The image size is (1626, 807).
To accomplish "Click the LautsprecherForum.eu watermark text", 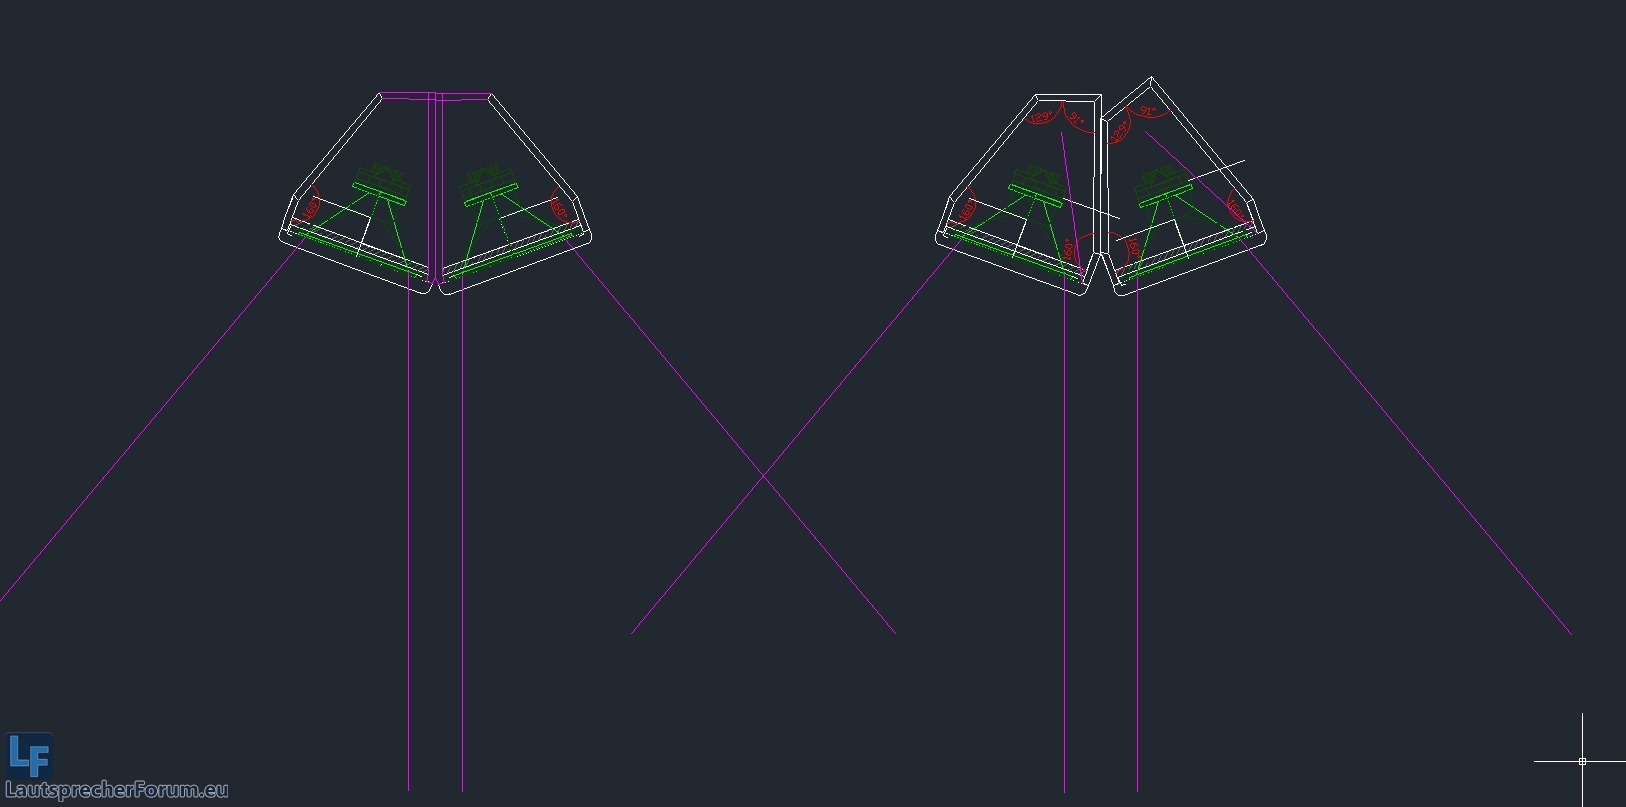I will [x=116, y=791].
